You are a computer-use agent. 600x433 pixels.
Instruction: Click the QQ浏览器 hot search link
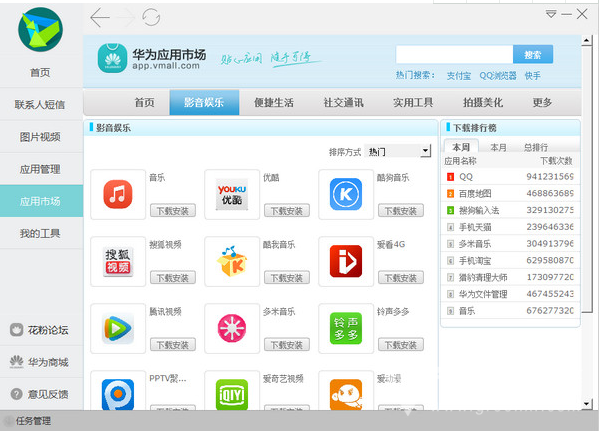click(498, 76)
